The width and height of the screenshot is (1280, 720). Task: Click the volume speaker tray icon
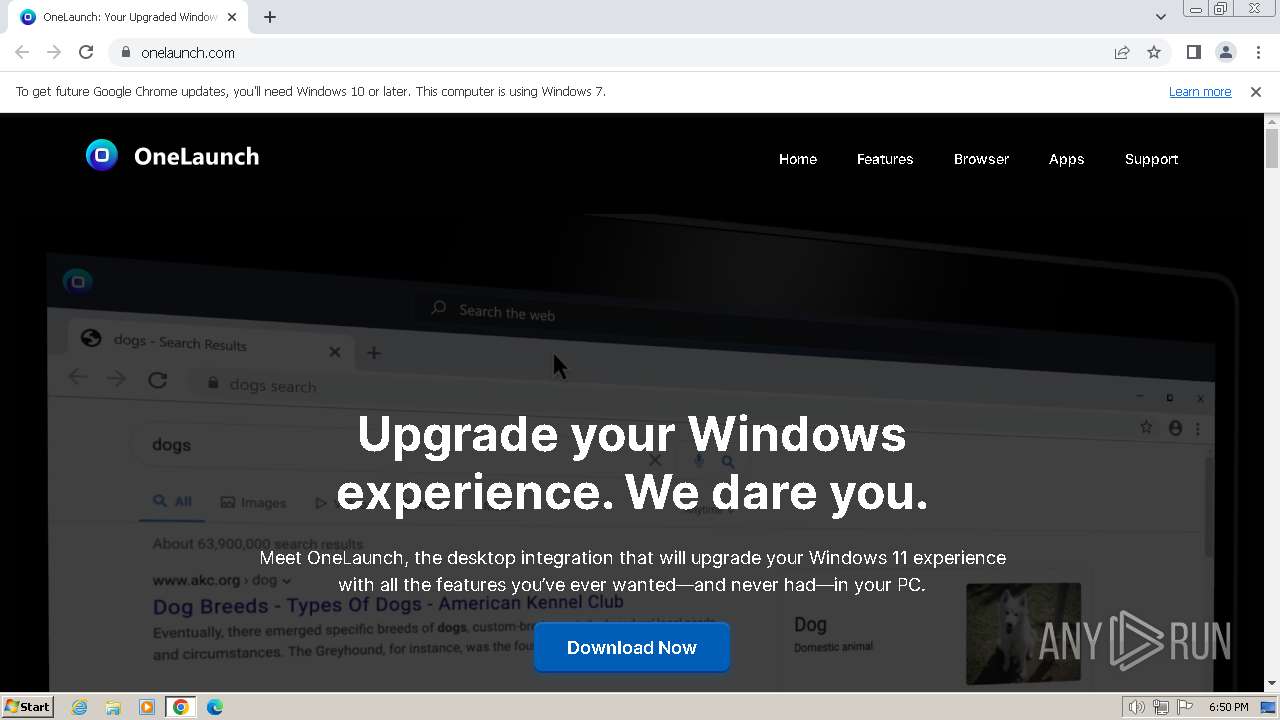point(1136,707)
